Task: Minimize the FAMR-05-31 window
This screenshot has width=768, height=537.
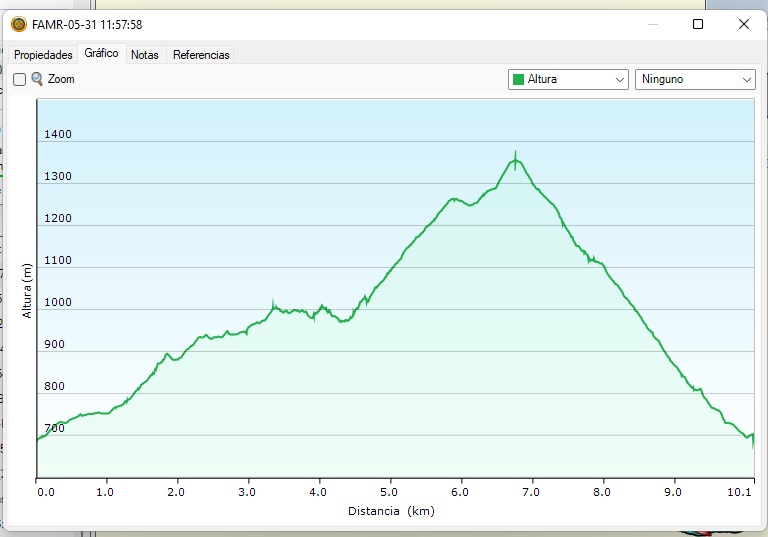Action: pyautogui.click(x=652, y=24)
